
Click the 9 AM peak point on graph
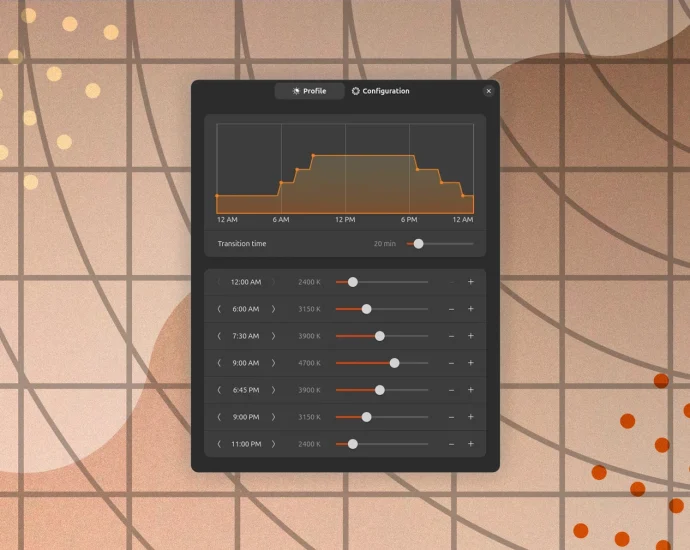(313, 155)
